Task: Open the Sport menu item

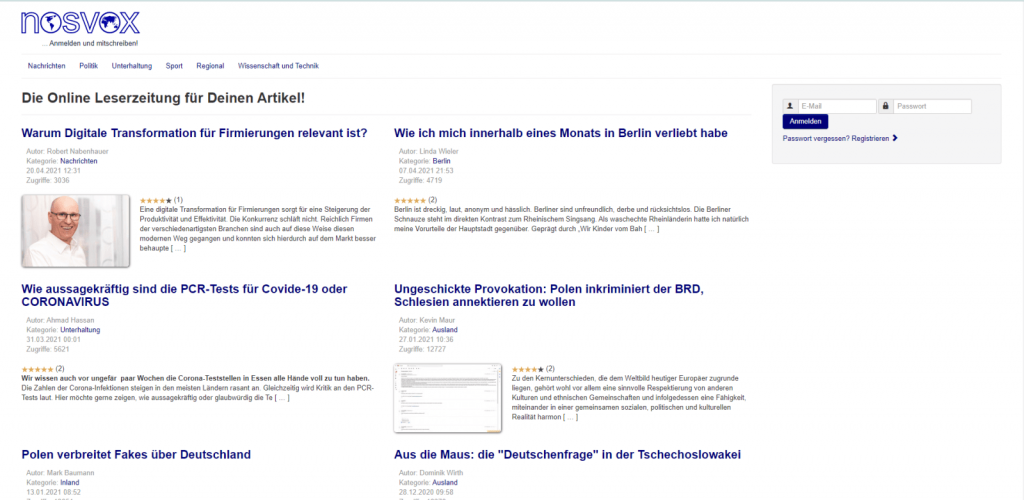Action: 174,66
